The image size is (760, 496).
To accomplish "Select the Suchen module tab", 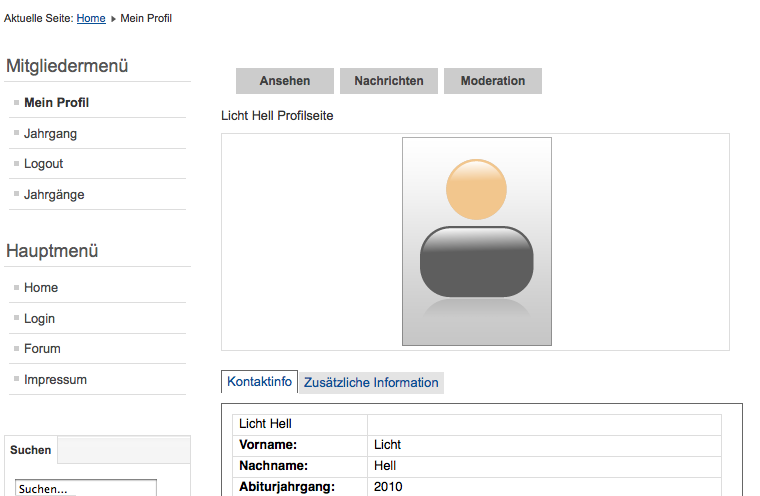I will (31, 450).
